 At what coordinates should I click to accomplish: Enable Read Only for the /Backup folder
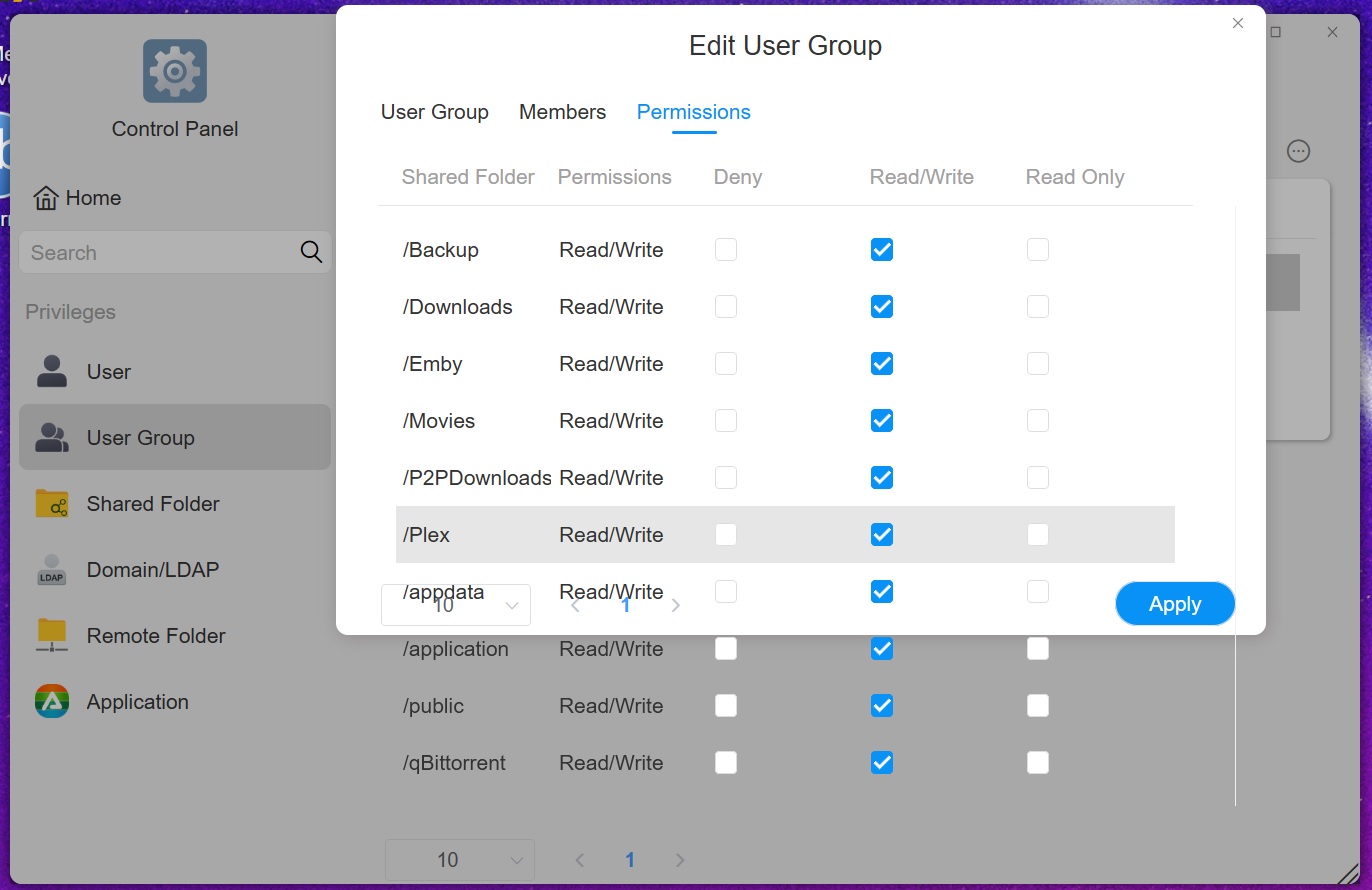coord(1038,250)
